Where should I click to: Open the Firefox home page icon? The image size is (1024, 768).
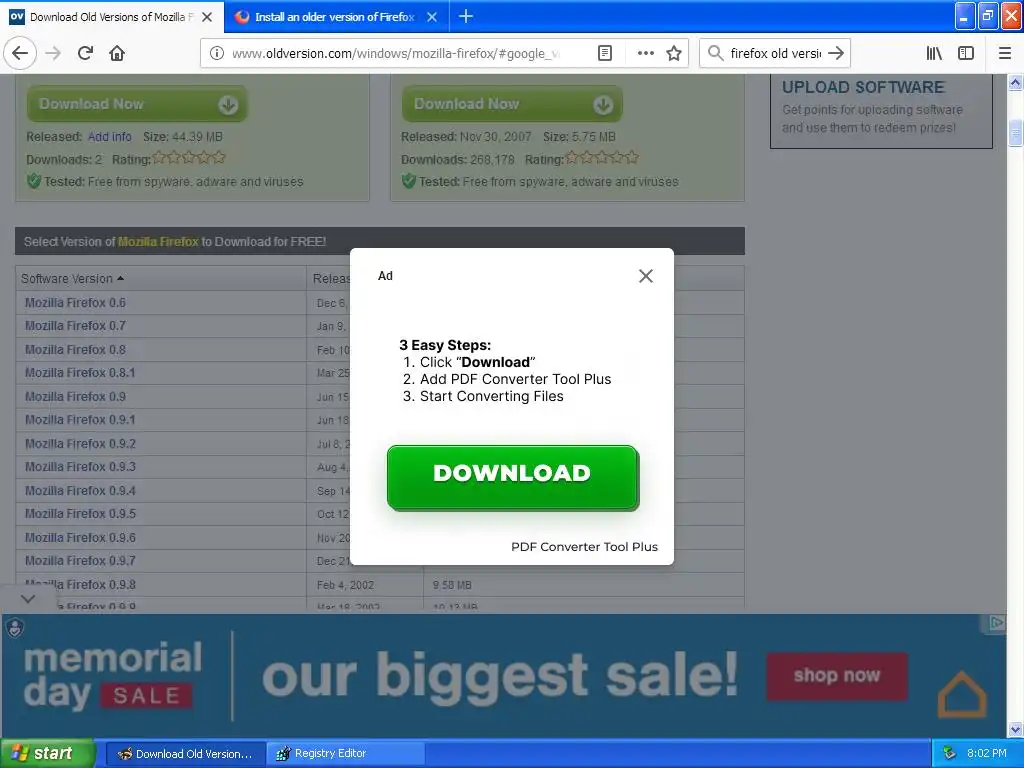117,53
